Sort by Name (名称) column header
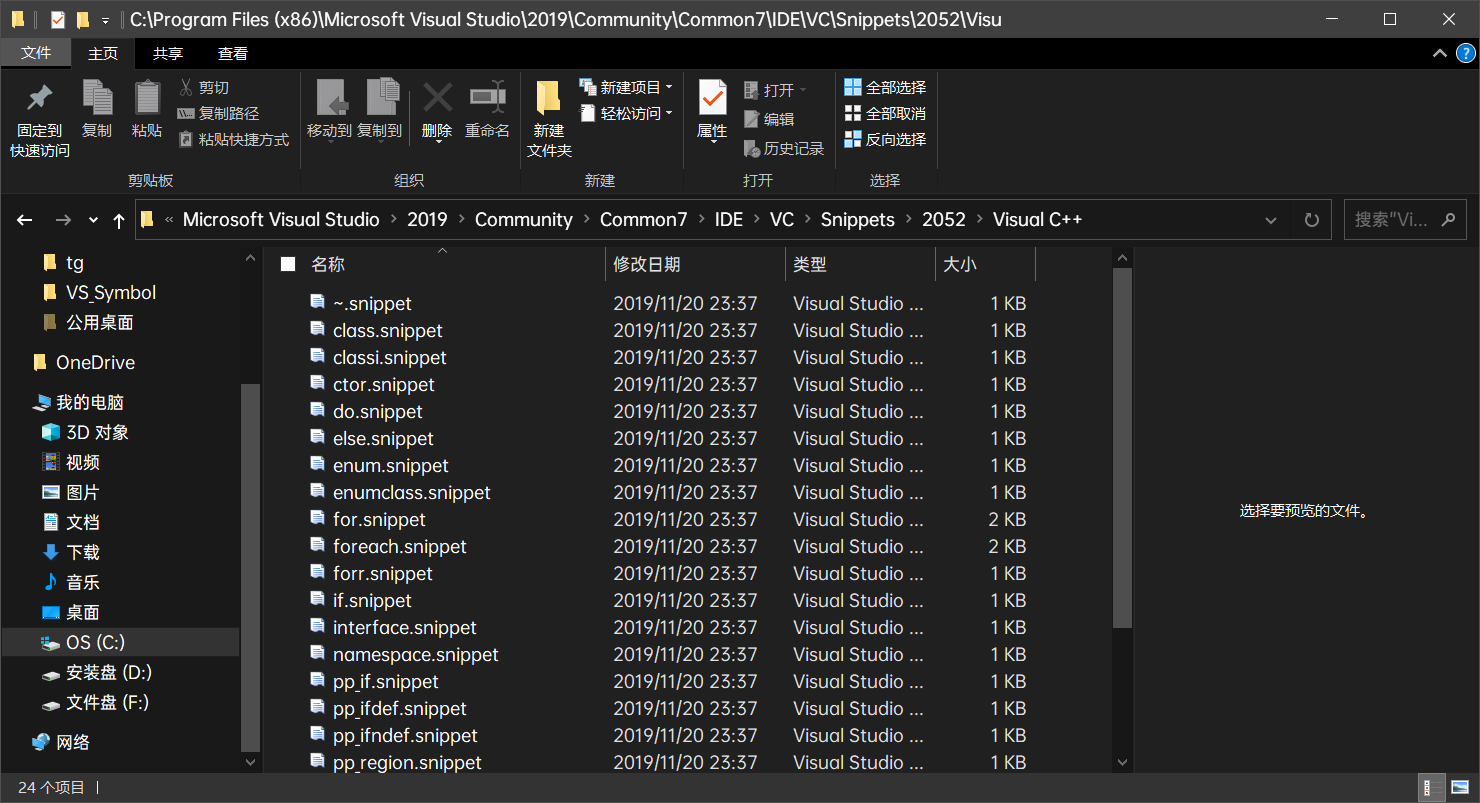This screenshot has width=1480, height=803. coord(440,264)
